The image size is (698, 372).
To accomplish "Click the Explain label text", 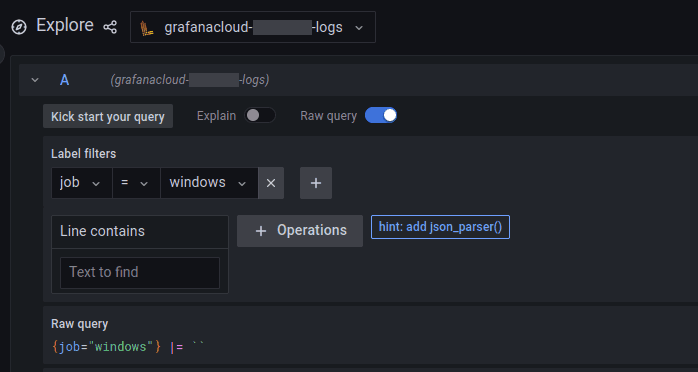I will click(x=216, y=116).
